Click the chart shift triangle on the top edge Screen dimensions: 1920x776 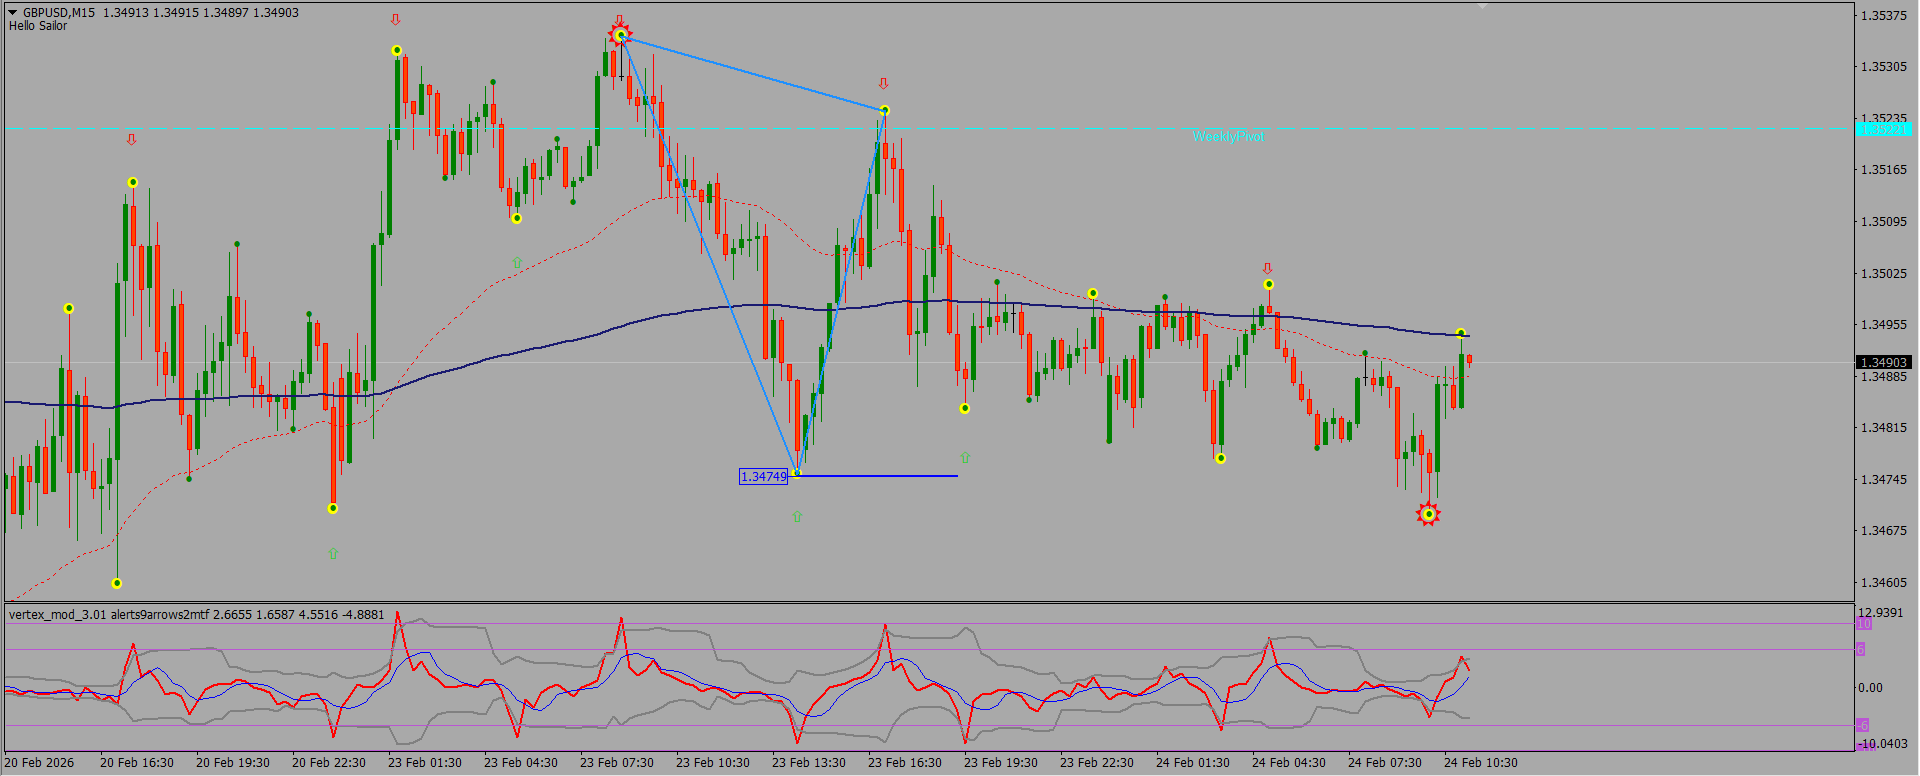coord(1483,6)
